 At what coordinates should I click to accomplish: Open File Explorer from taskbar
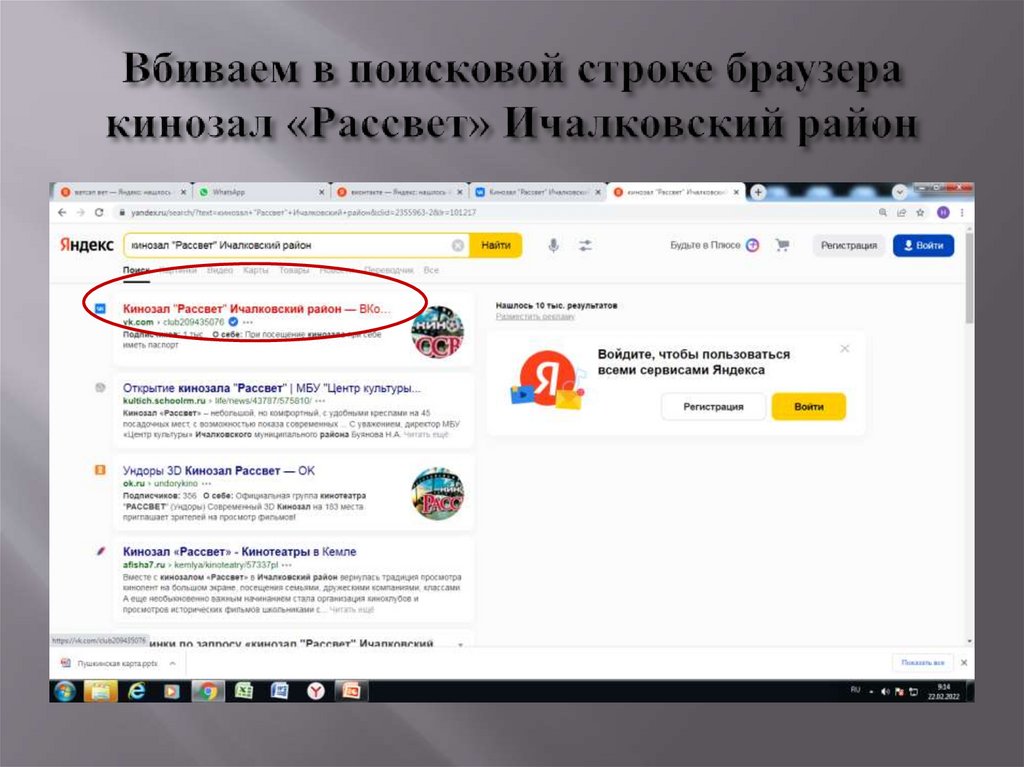coord(100,691)
